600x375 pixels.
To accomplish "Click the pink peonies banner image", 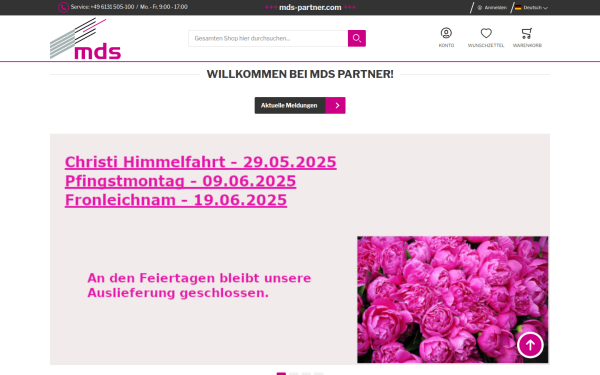I will (x=453, y=300).
